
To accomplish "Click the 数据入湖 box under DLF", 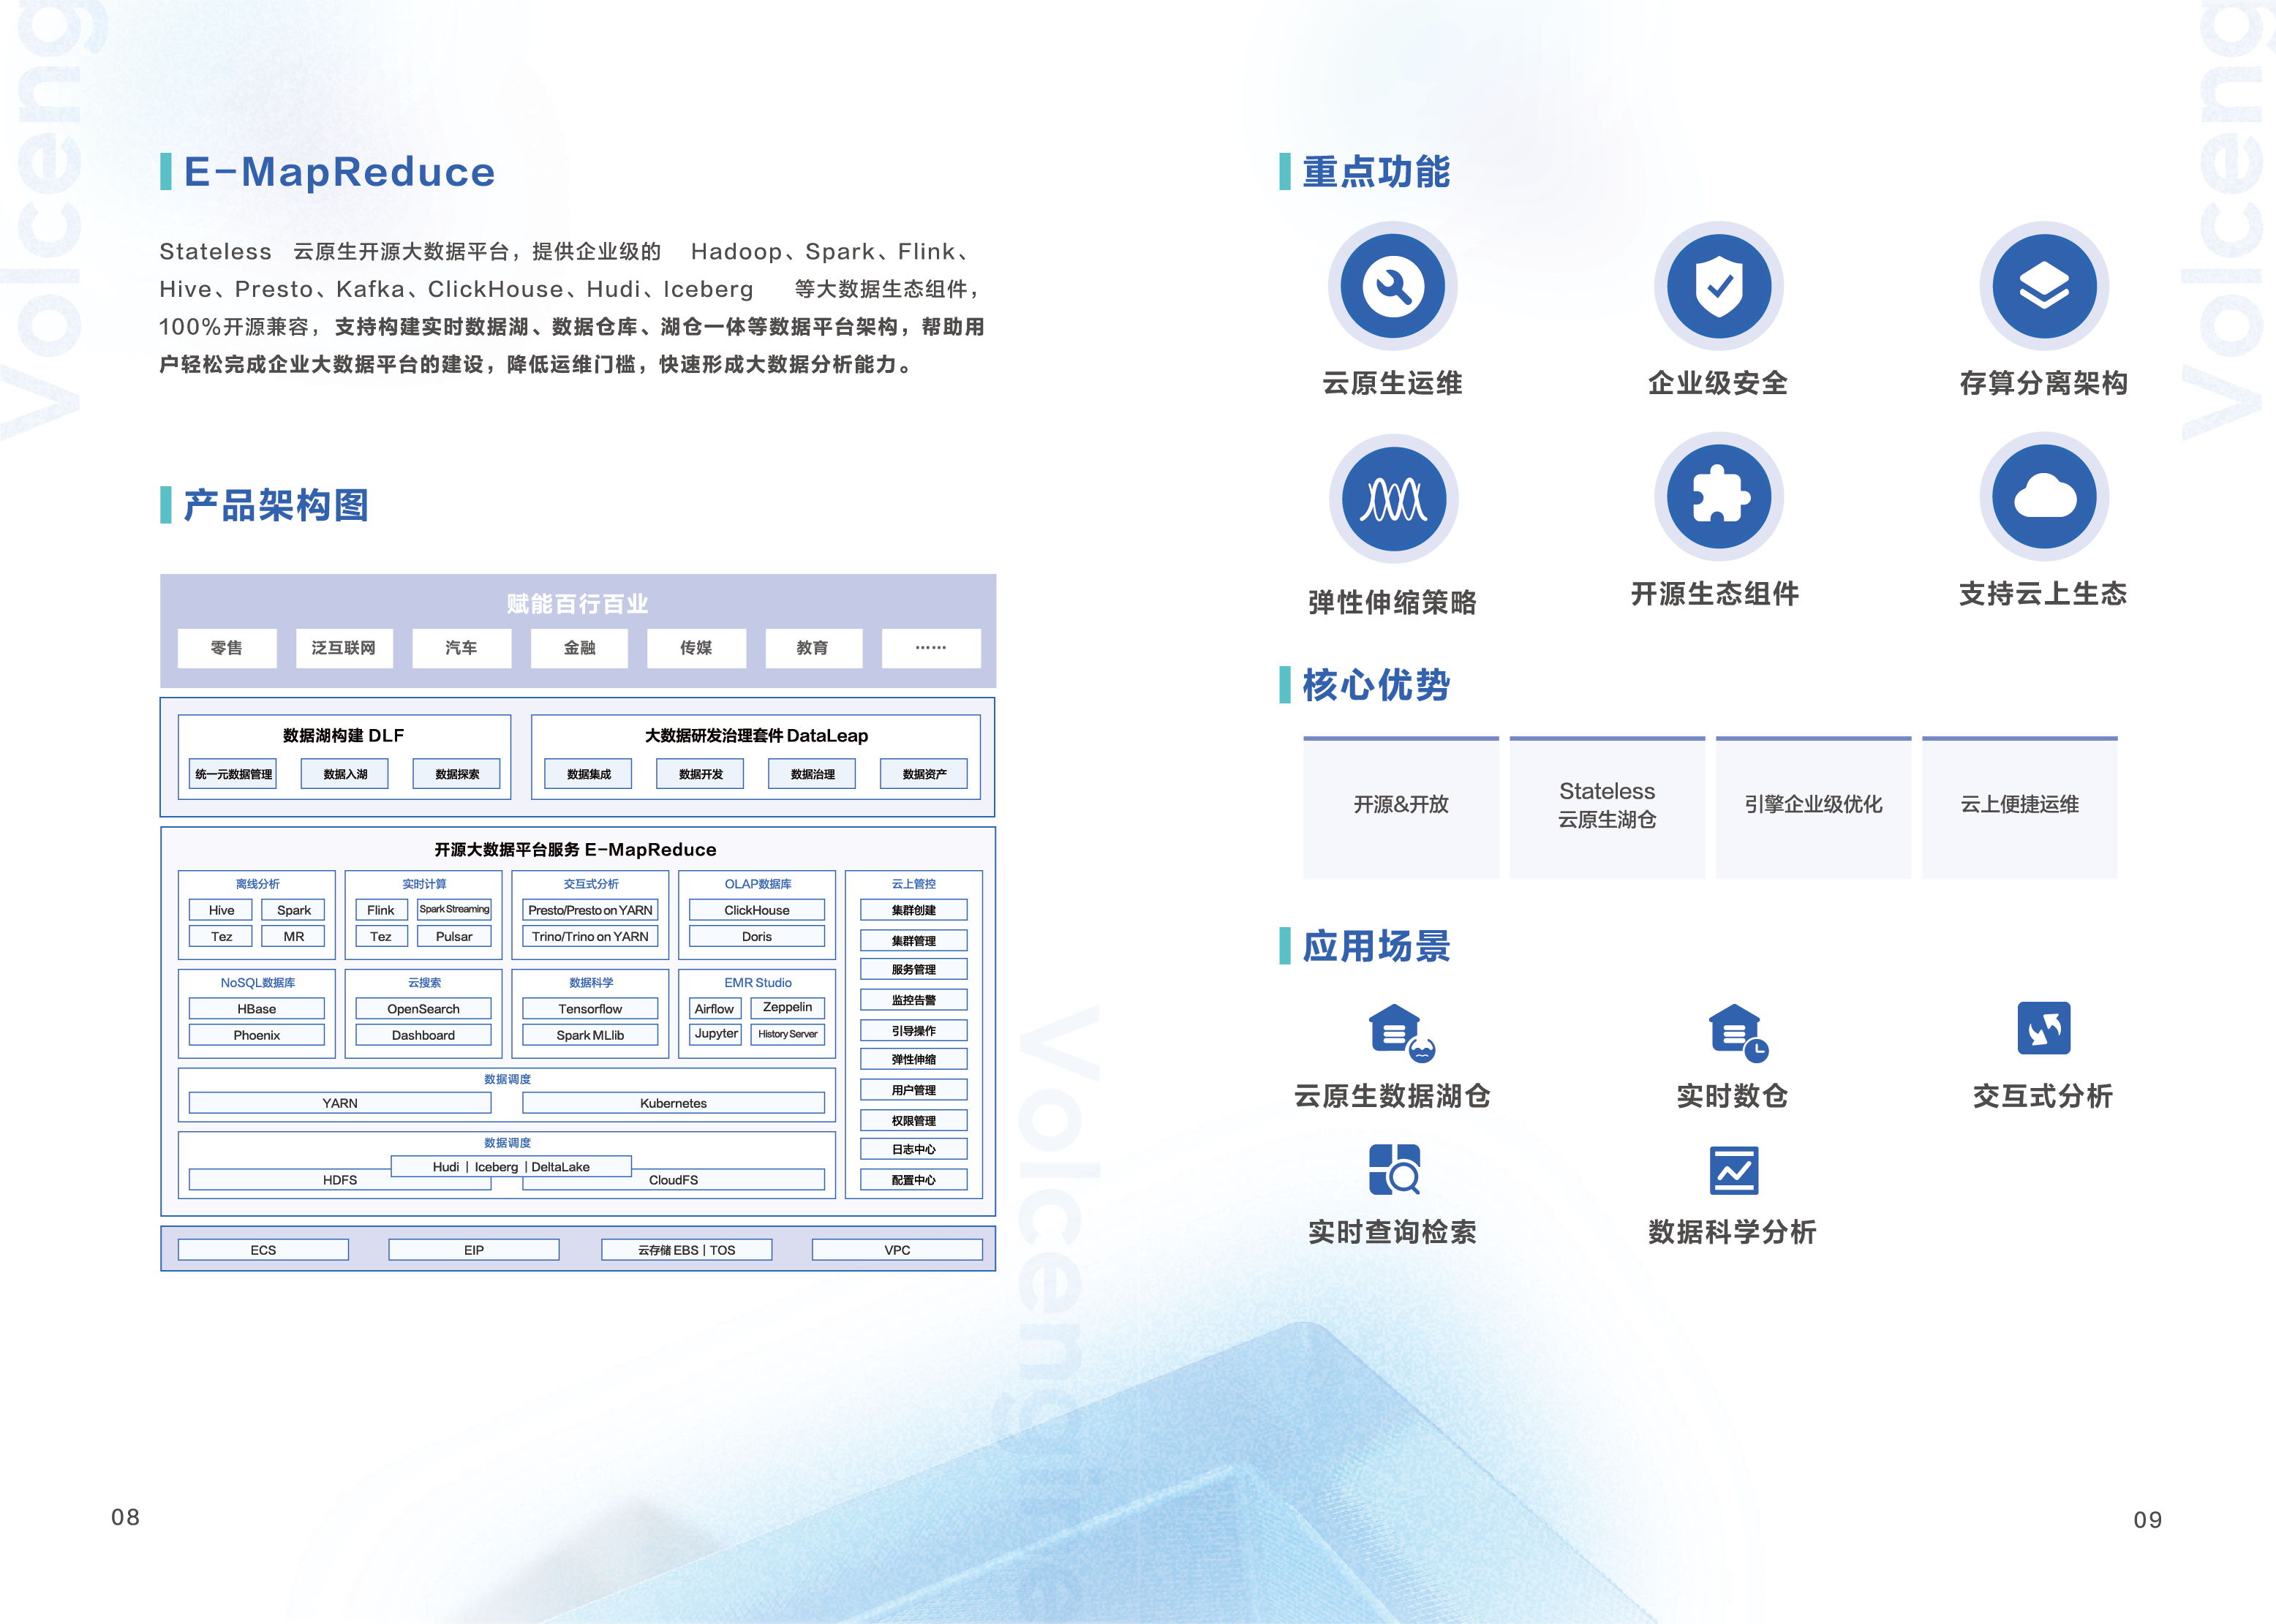I will 345,774.
